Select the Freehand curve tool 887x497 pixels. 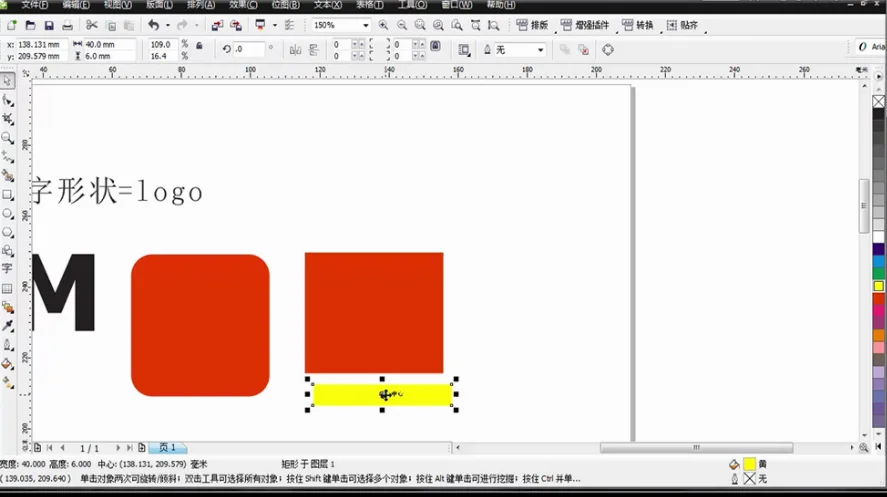pos(7,157)
